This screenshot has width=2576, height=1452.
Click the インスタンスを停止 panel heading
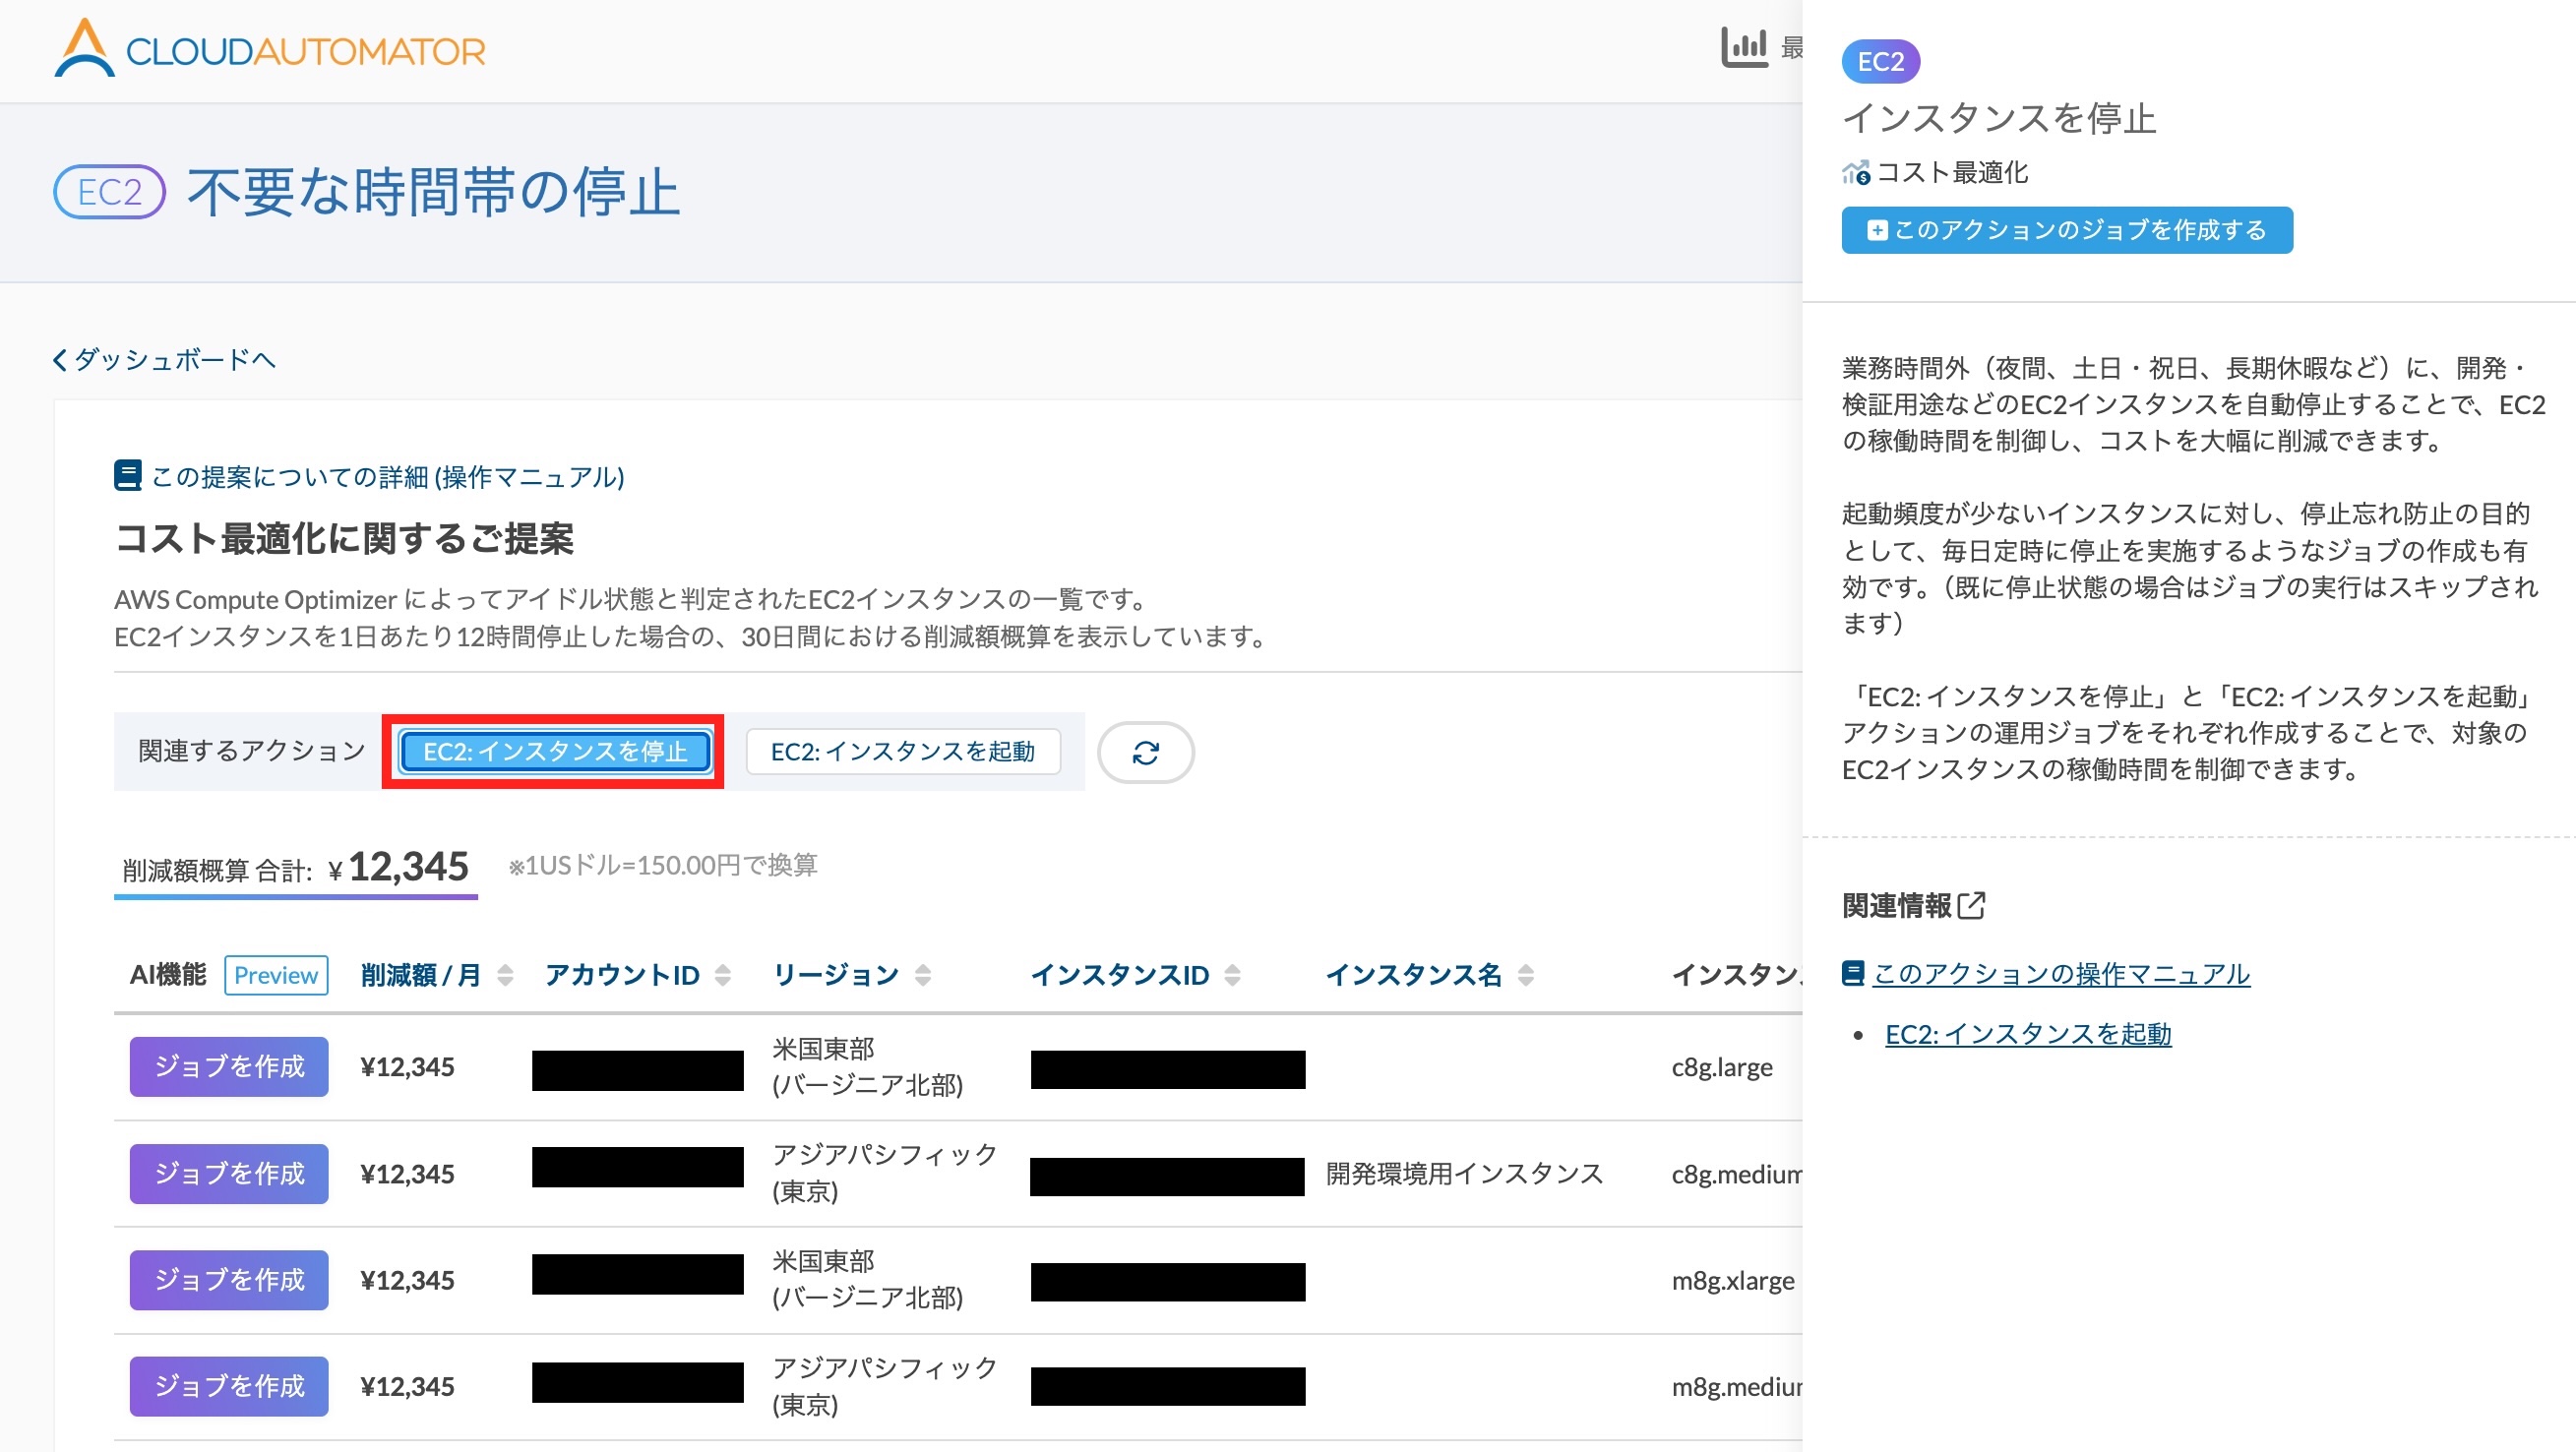1999,118
